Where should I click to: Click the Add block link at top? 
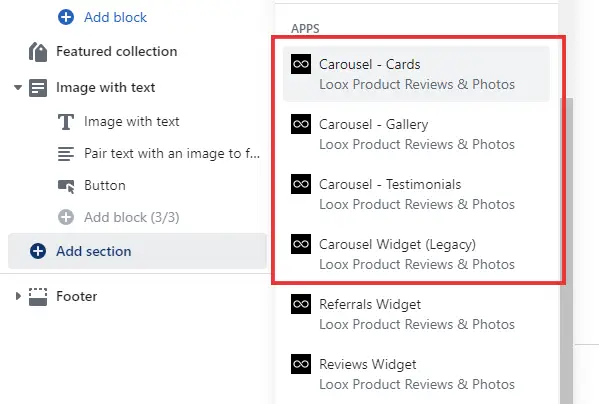[x=115, y=17]
